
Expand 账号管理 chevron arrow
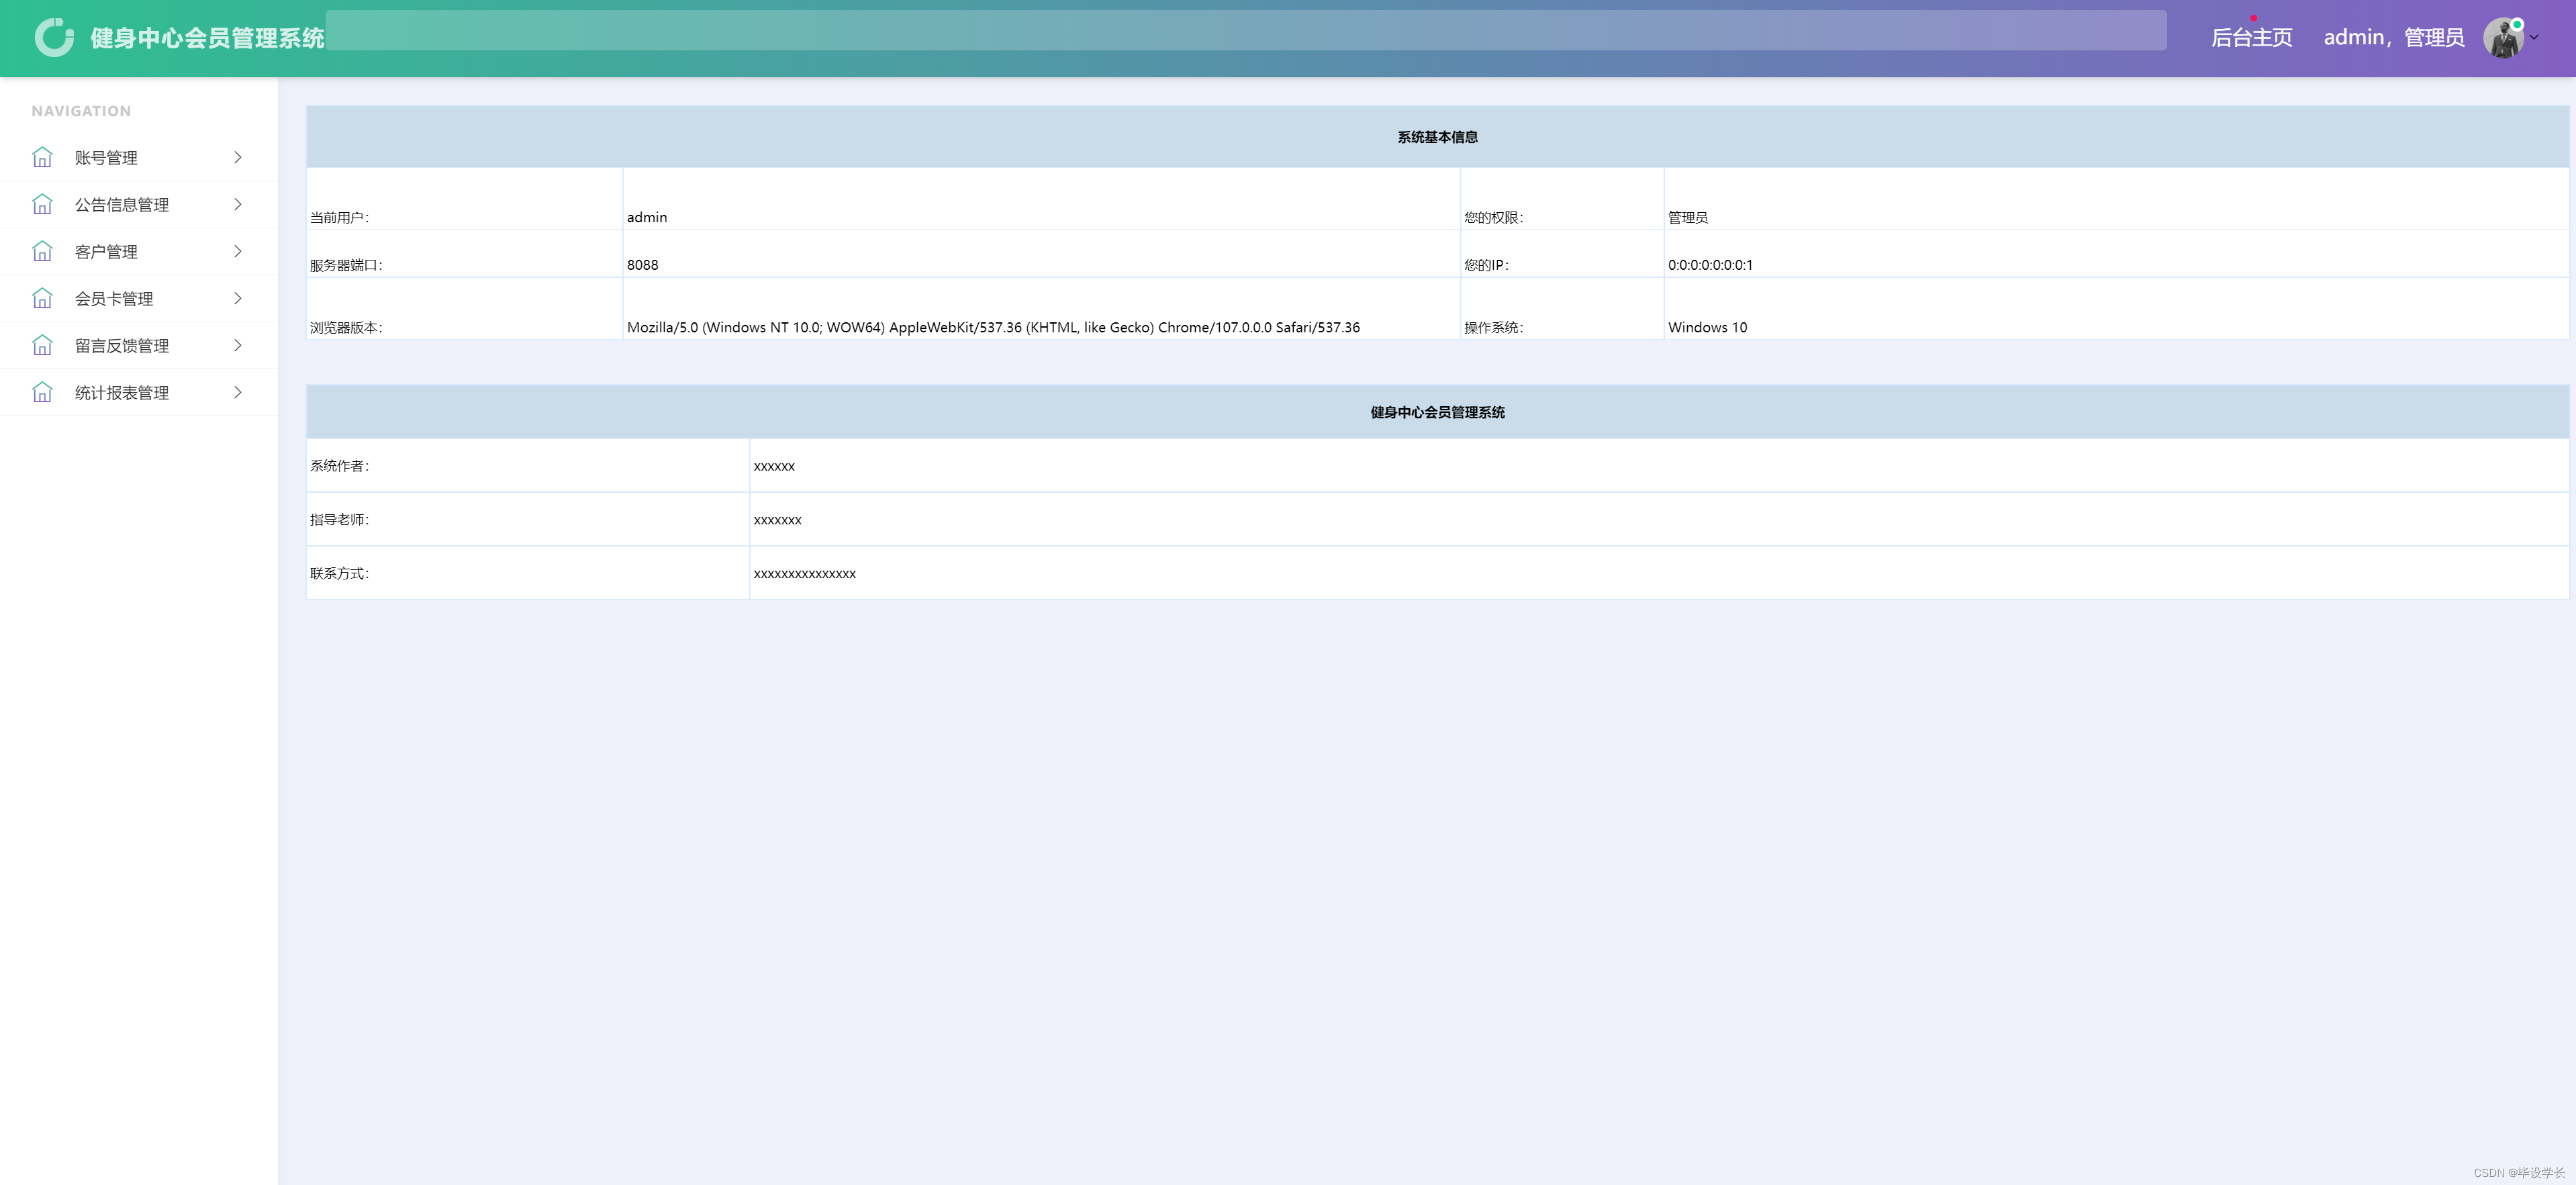[x=238, y=158]
